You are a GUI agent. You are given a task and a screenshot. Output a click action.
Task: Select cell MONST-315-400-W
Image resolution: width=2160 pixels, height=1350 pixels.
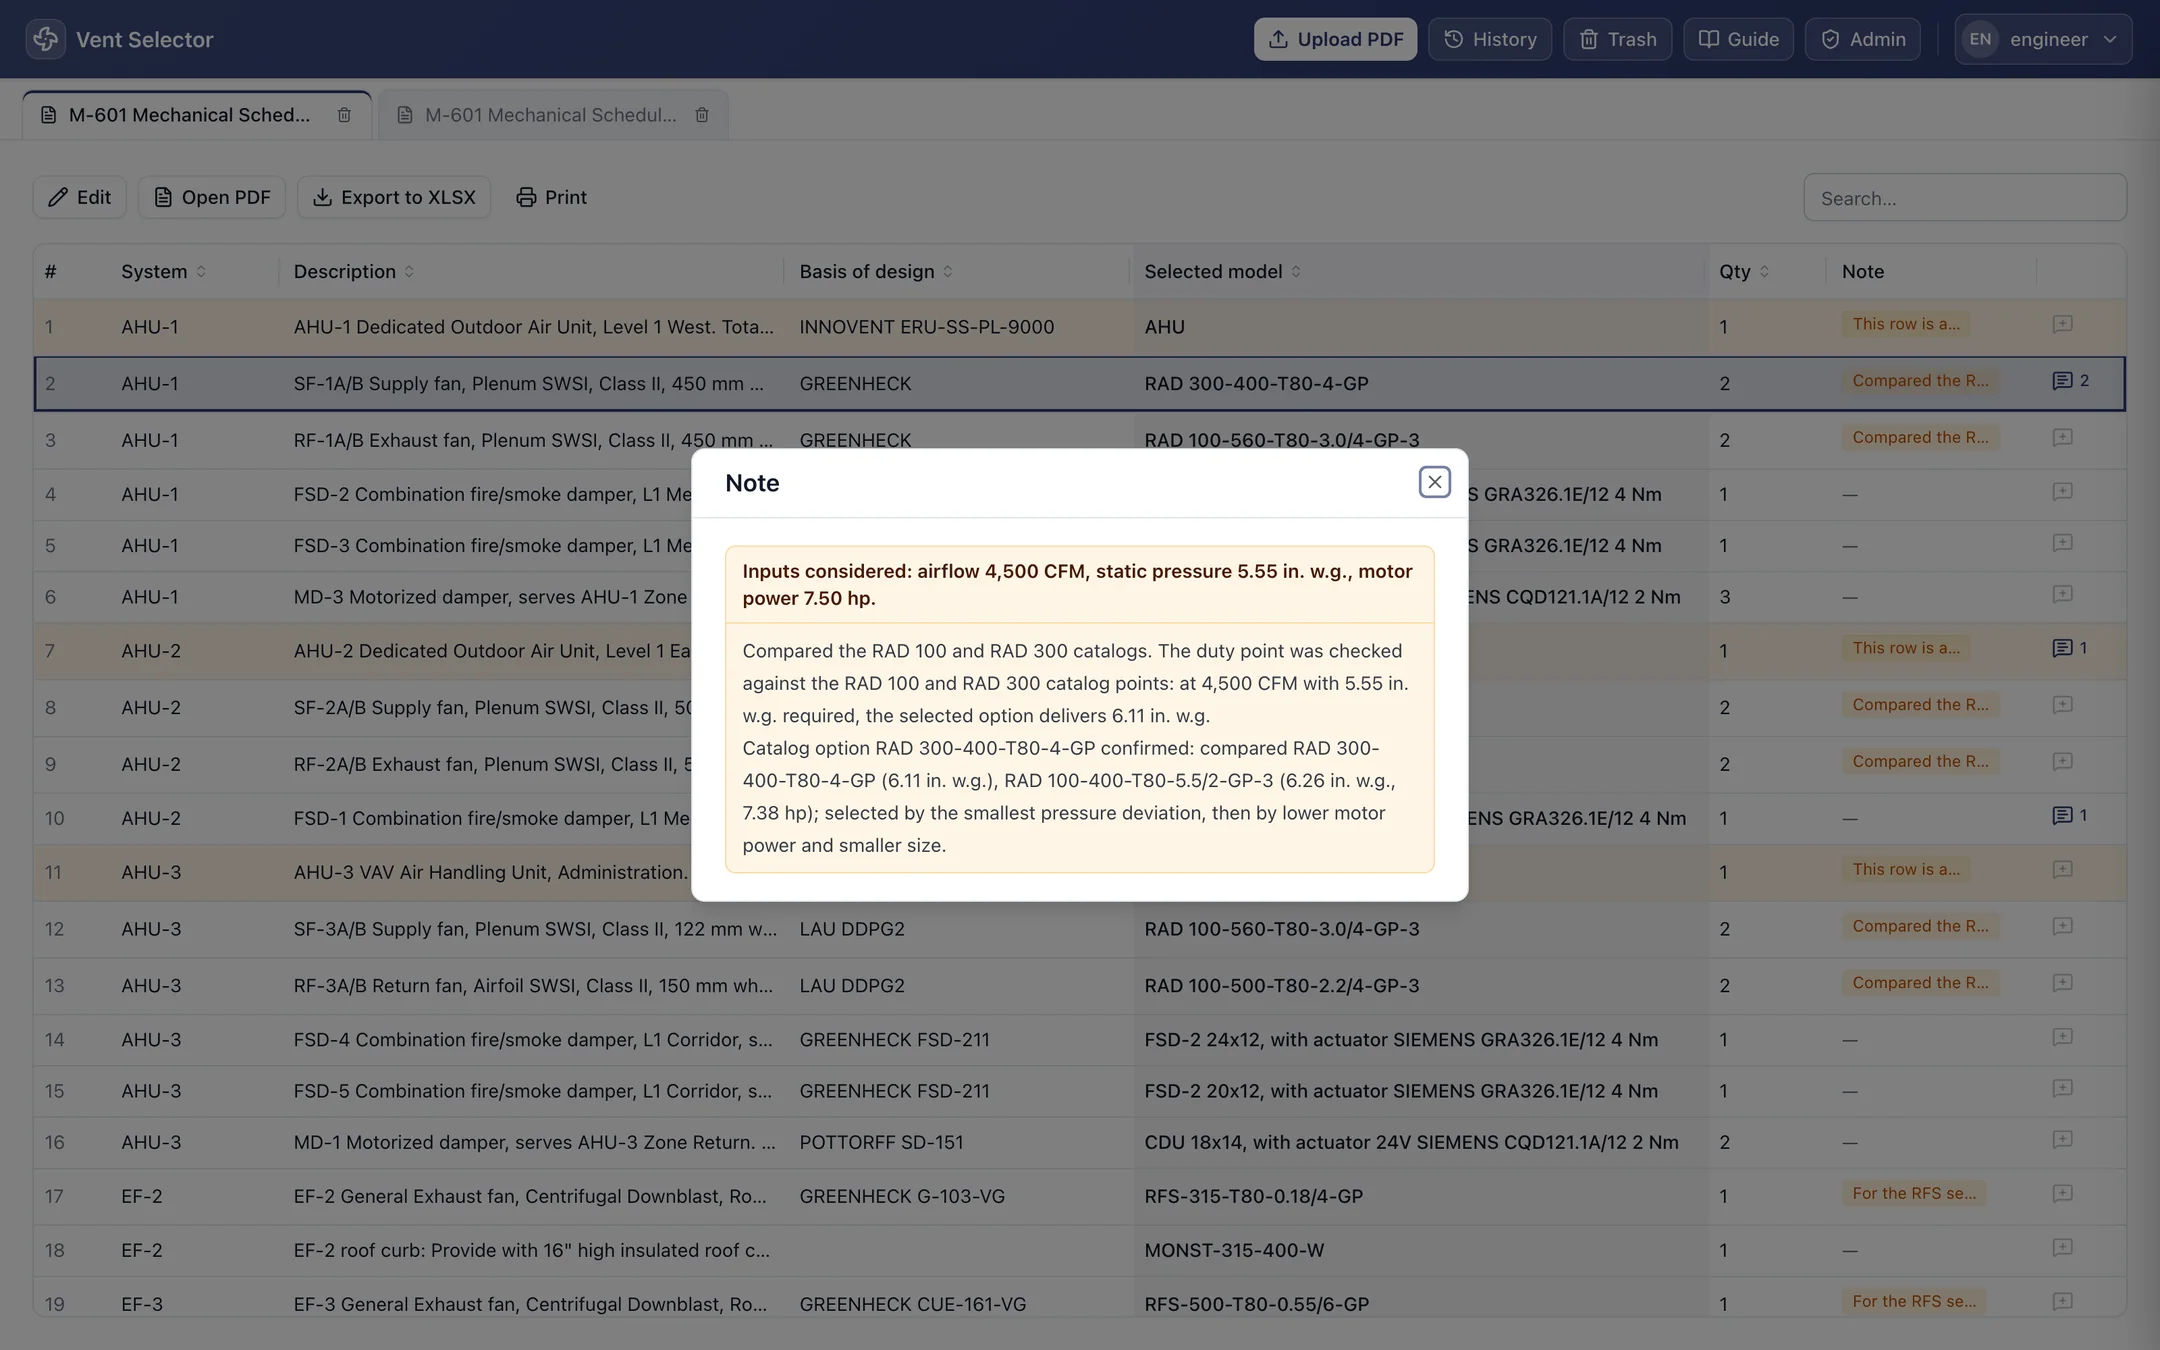point(1234,1250)
